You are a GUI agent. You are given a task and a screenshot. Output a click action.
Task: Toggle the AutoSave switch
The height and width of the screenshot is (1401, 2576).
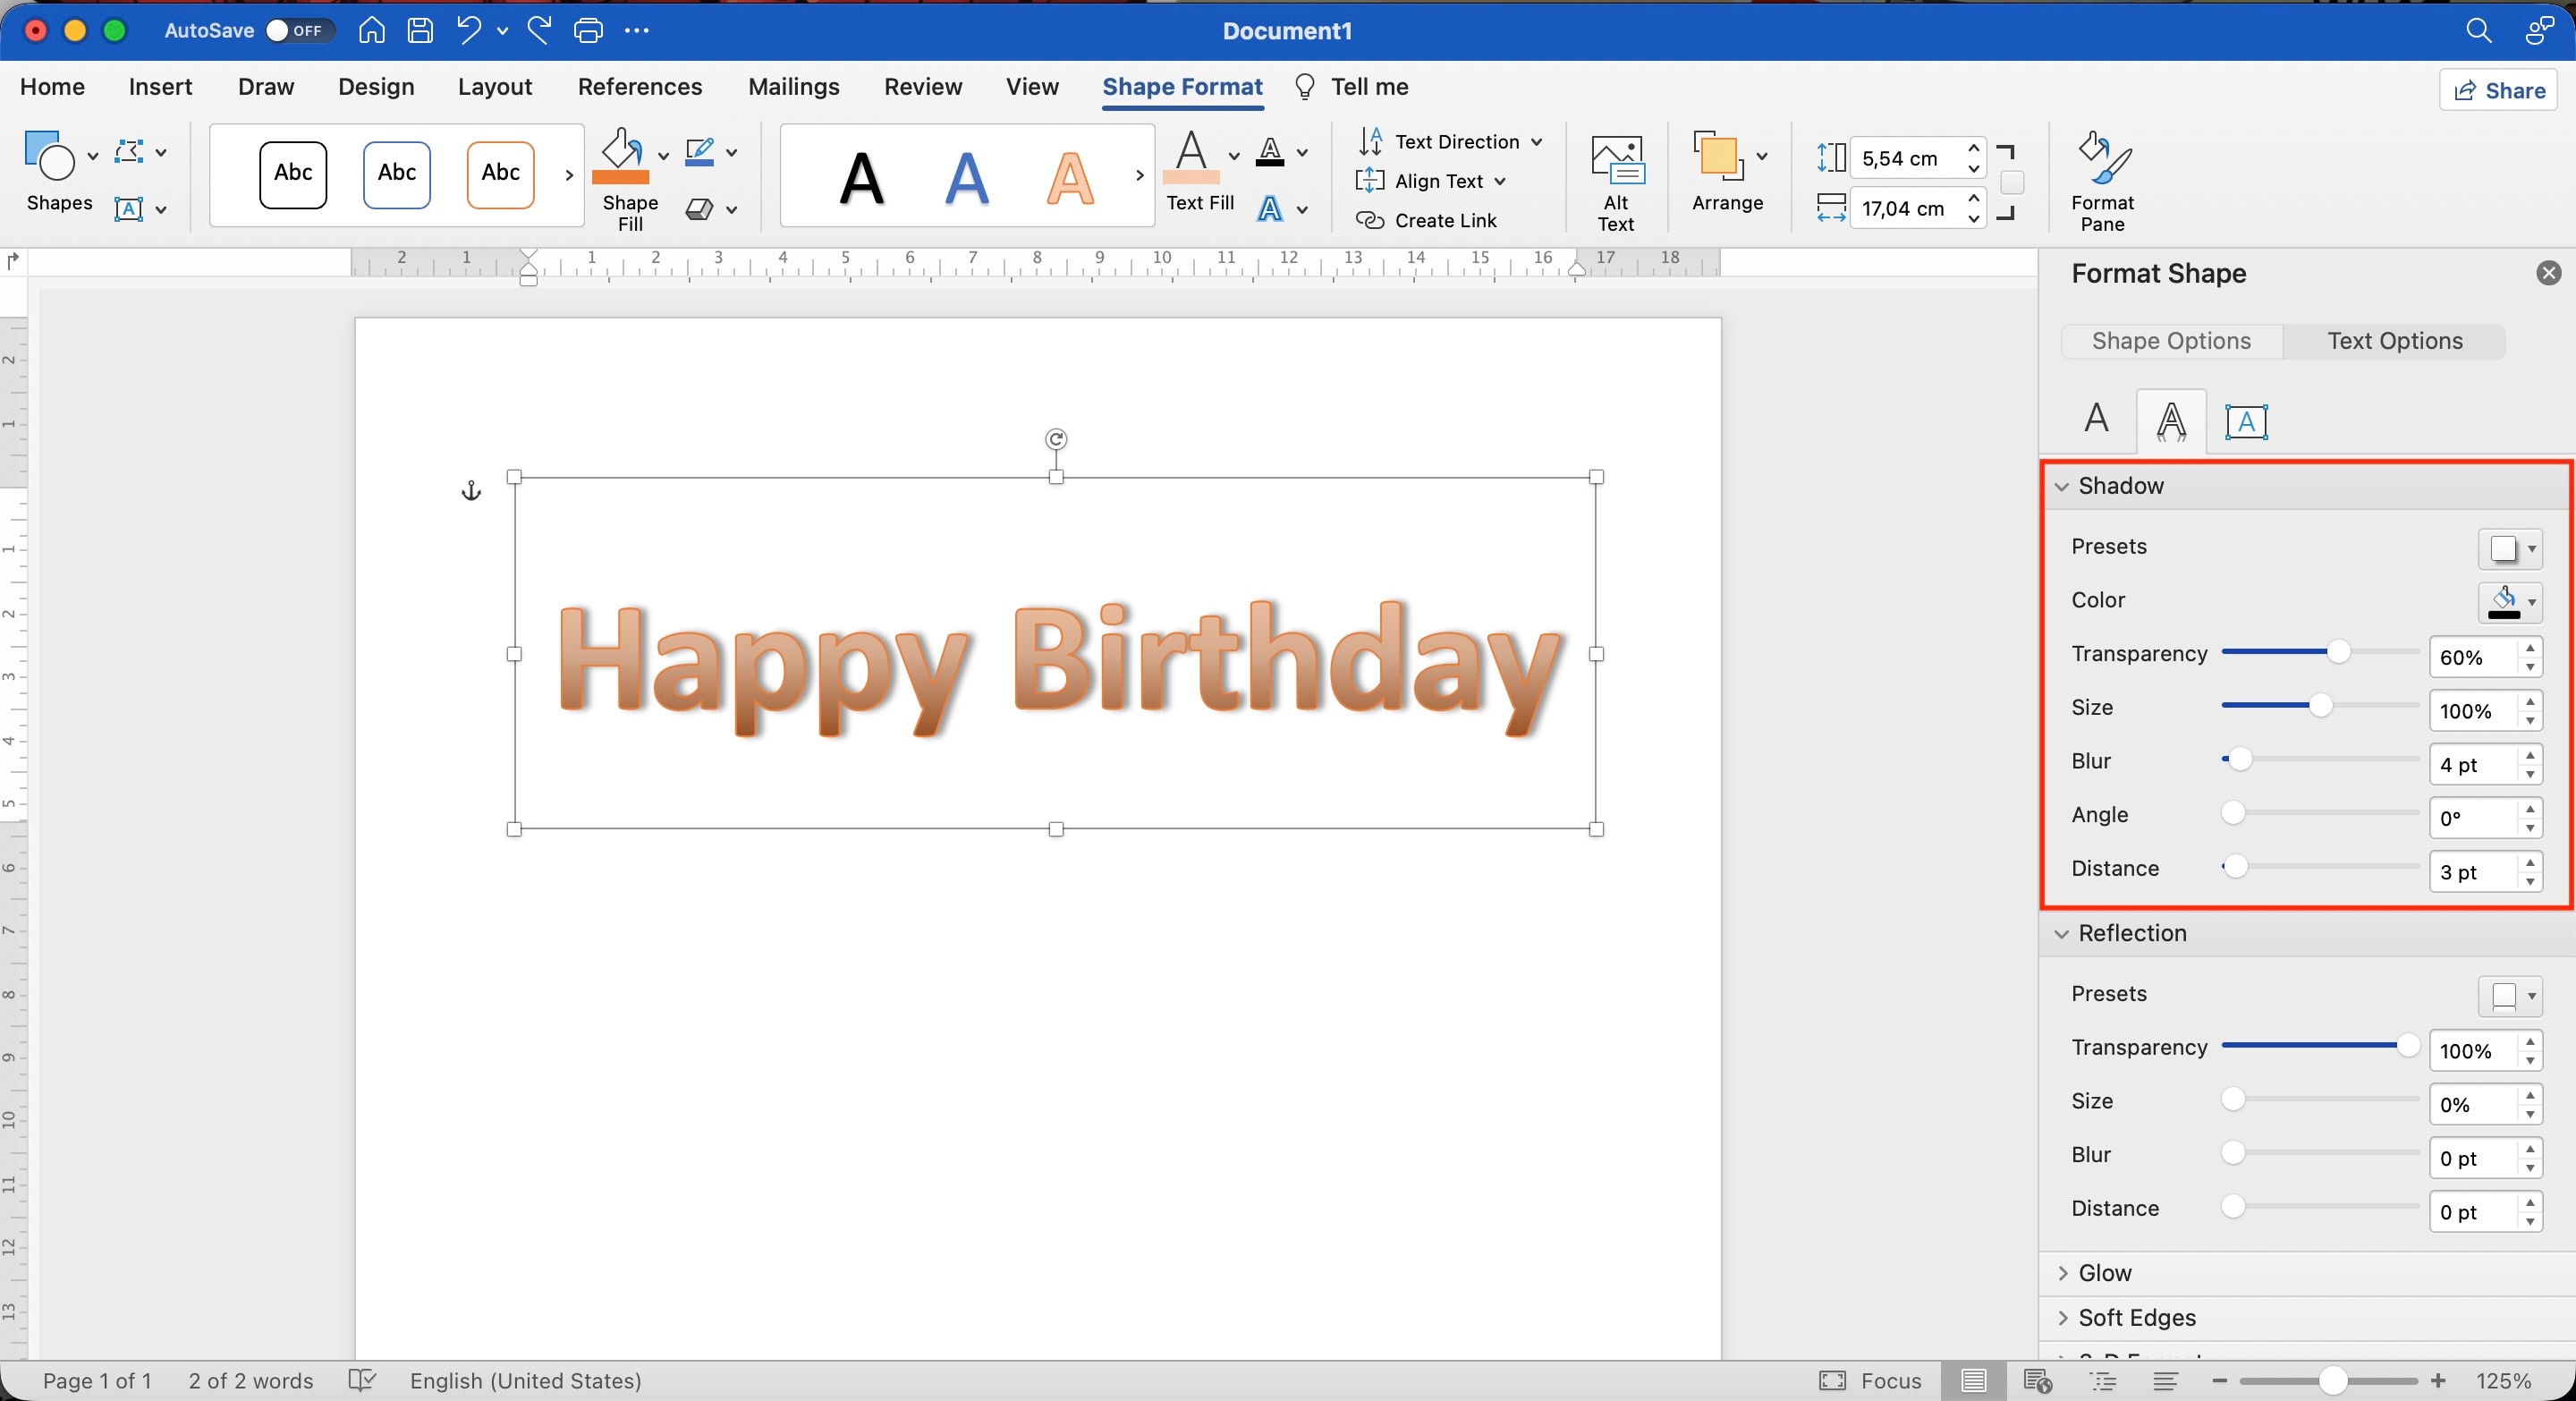pos(299,31)
